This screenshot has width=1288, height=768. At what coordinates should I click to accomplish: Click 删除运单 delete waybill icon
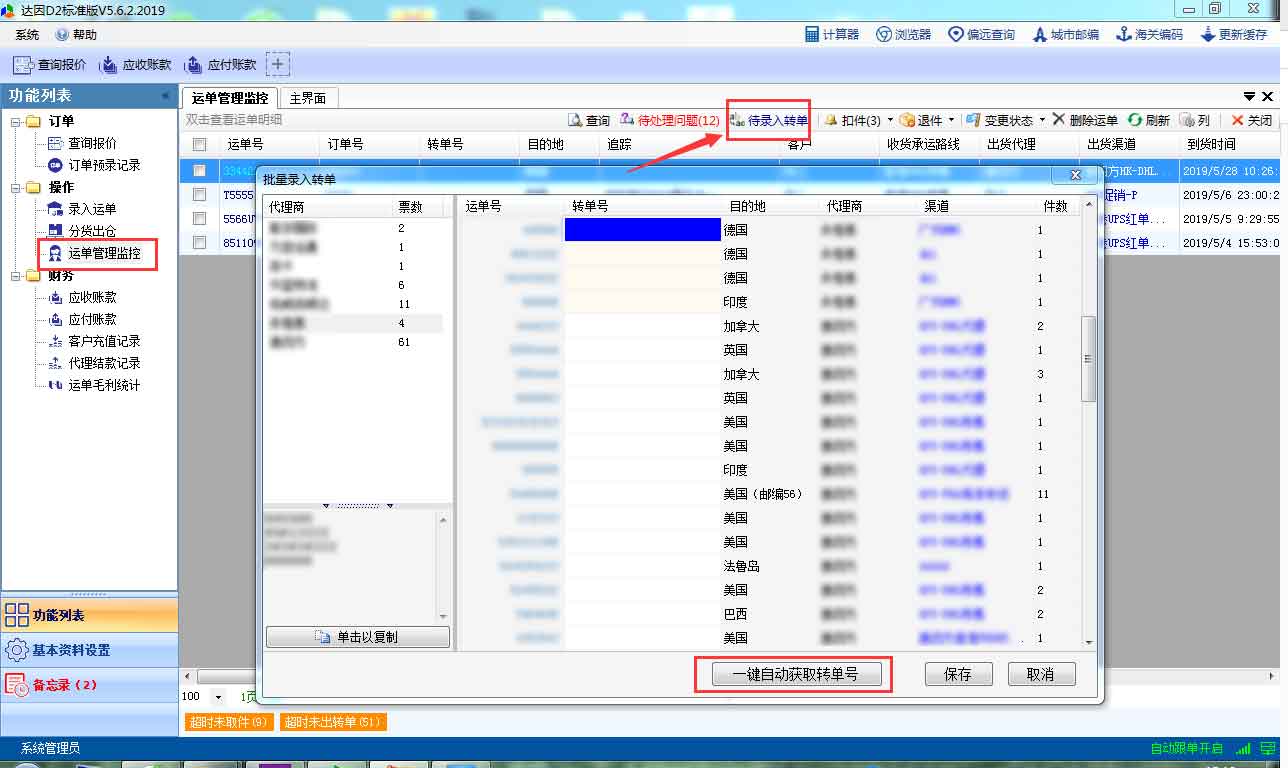(x=1084, y=120)
